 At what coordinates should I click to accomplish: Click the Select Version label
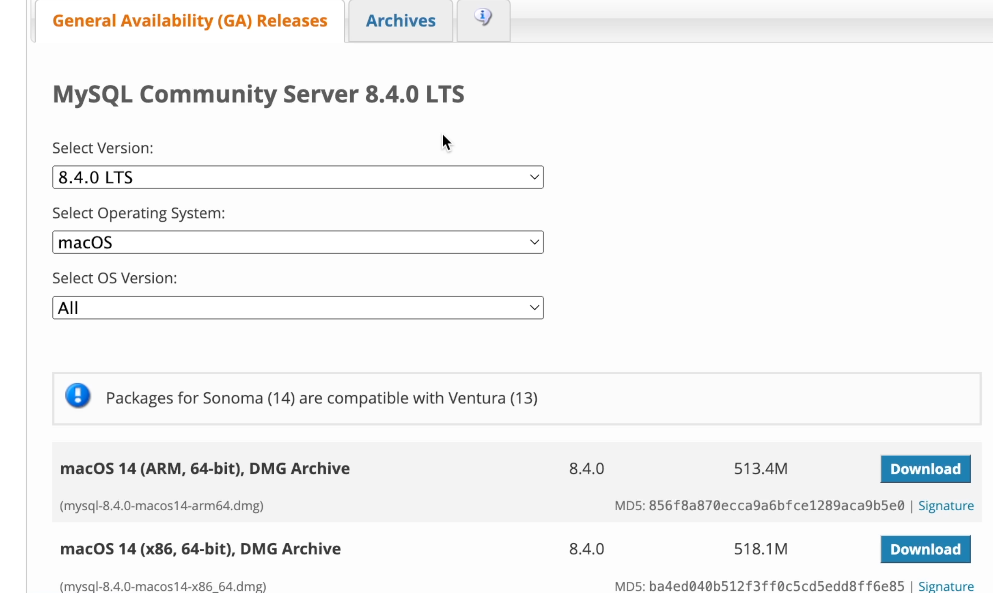(103, 148)
